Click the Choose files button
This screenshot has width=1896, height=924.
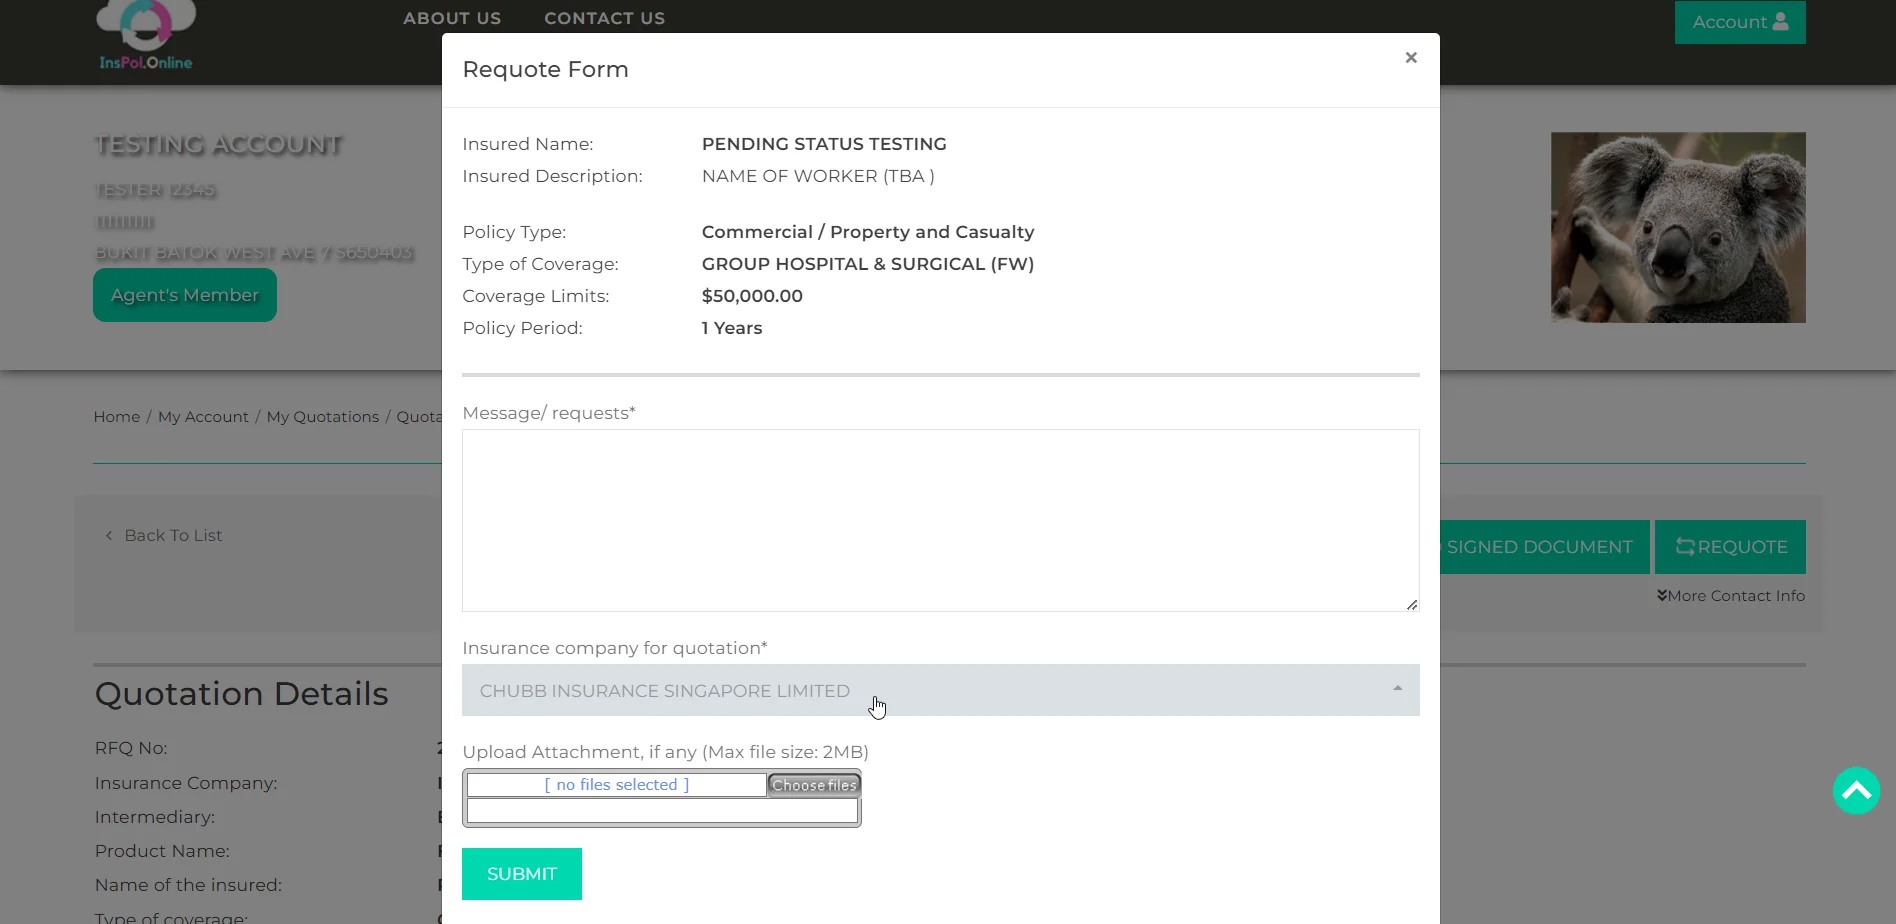pos(814,785)
